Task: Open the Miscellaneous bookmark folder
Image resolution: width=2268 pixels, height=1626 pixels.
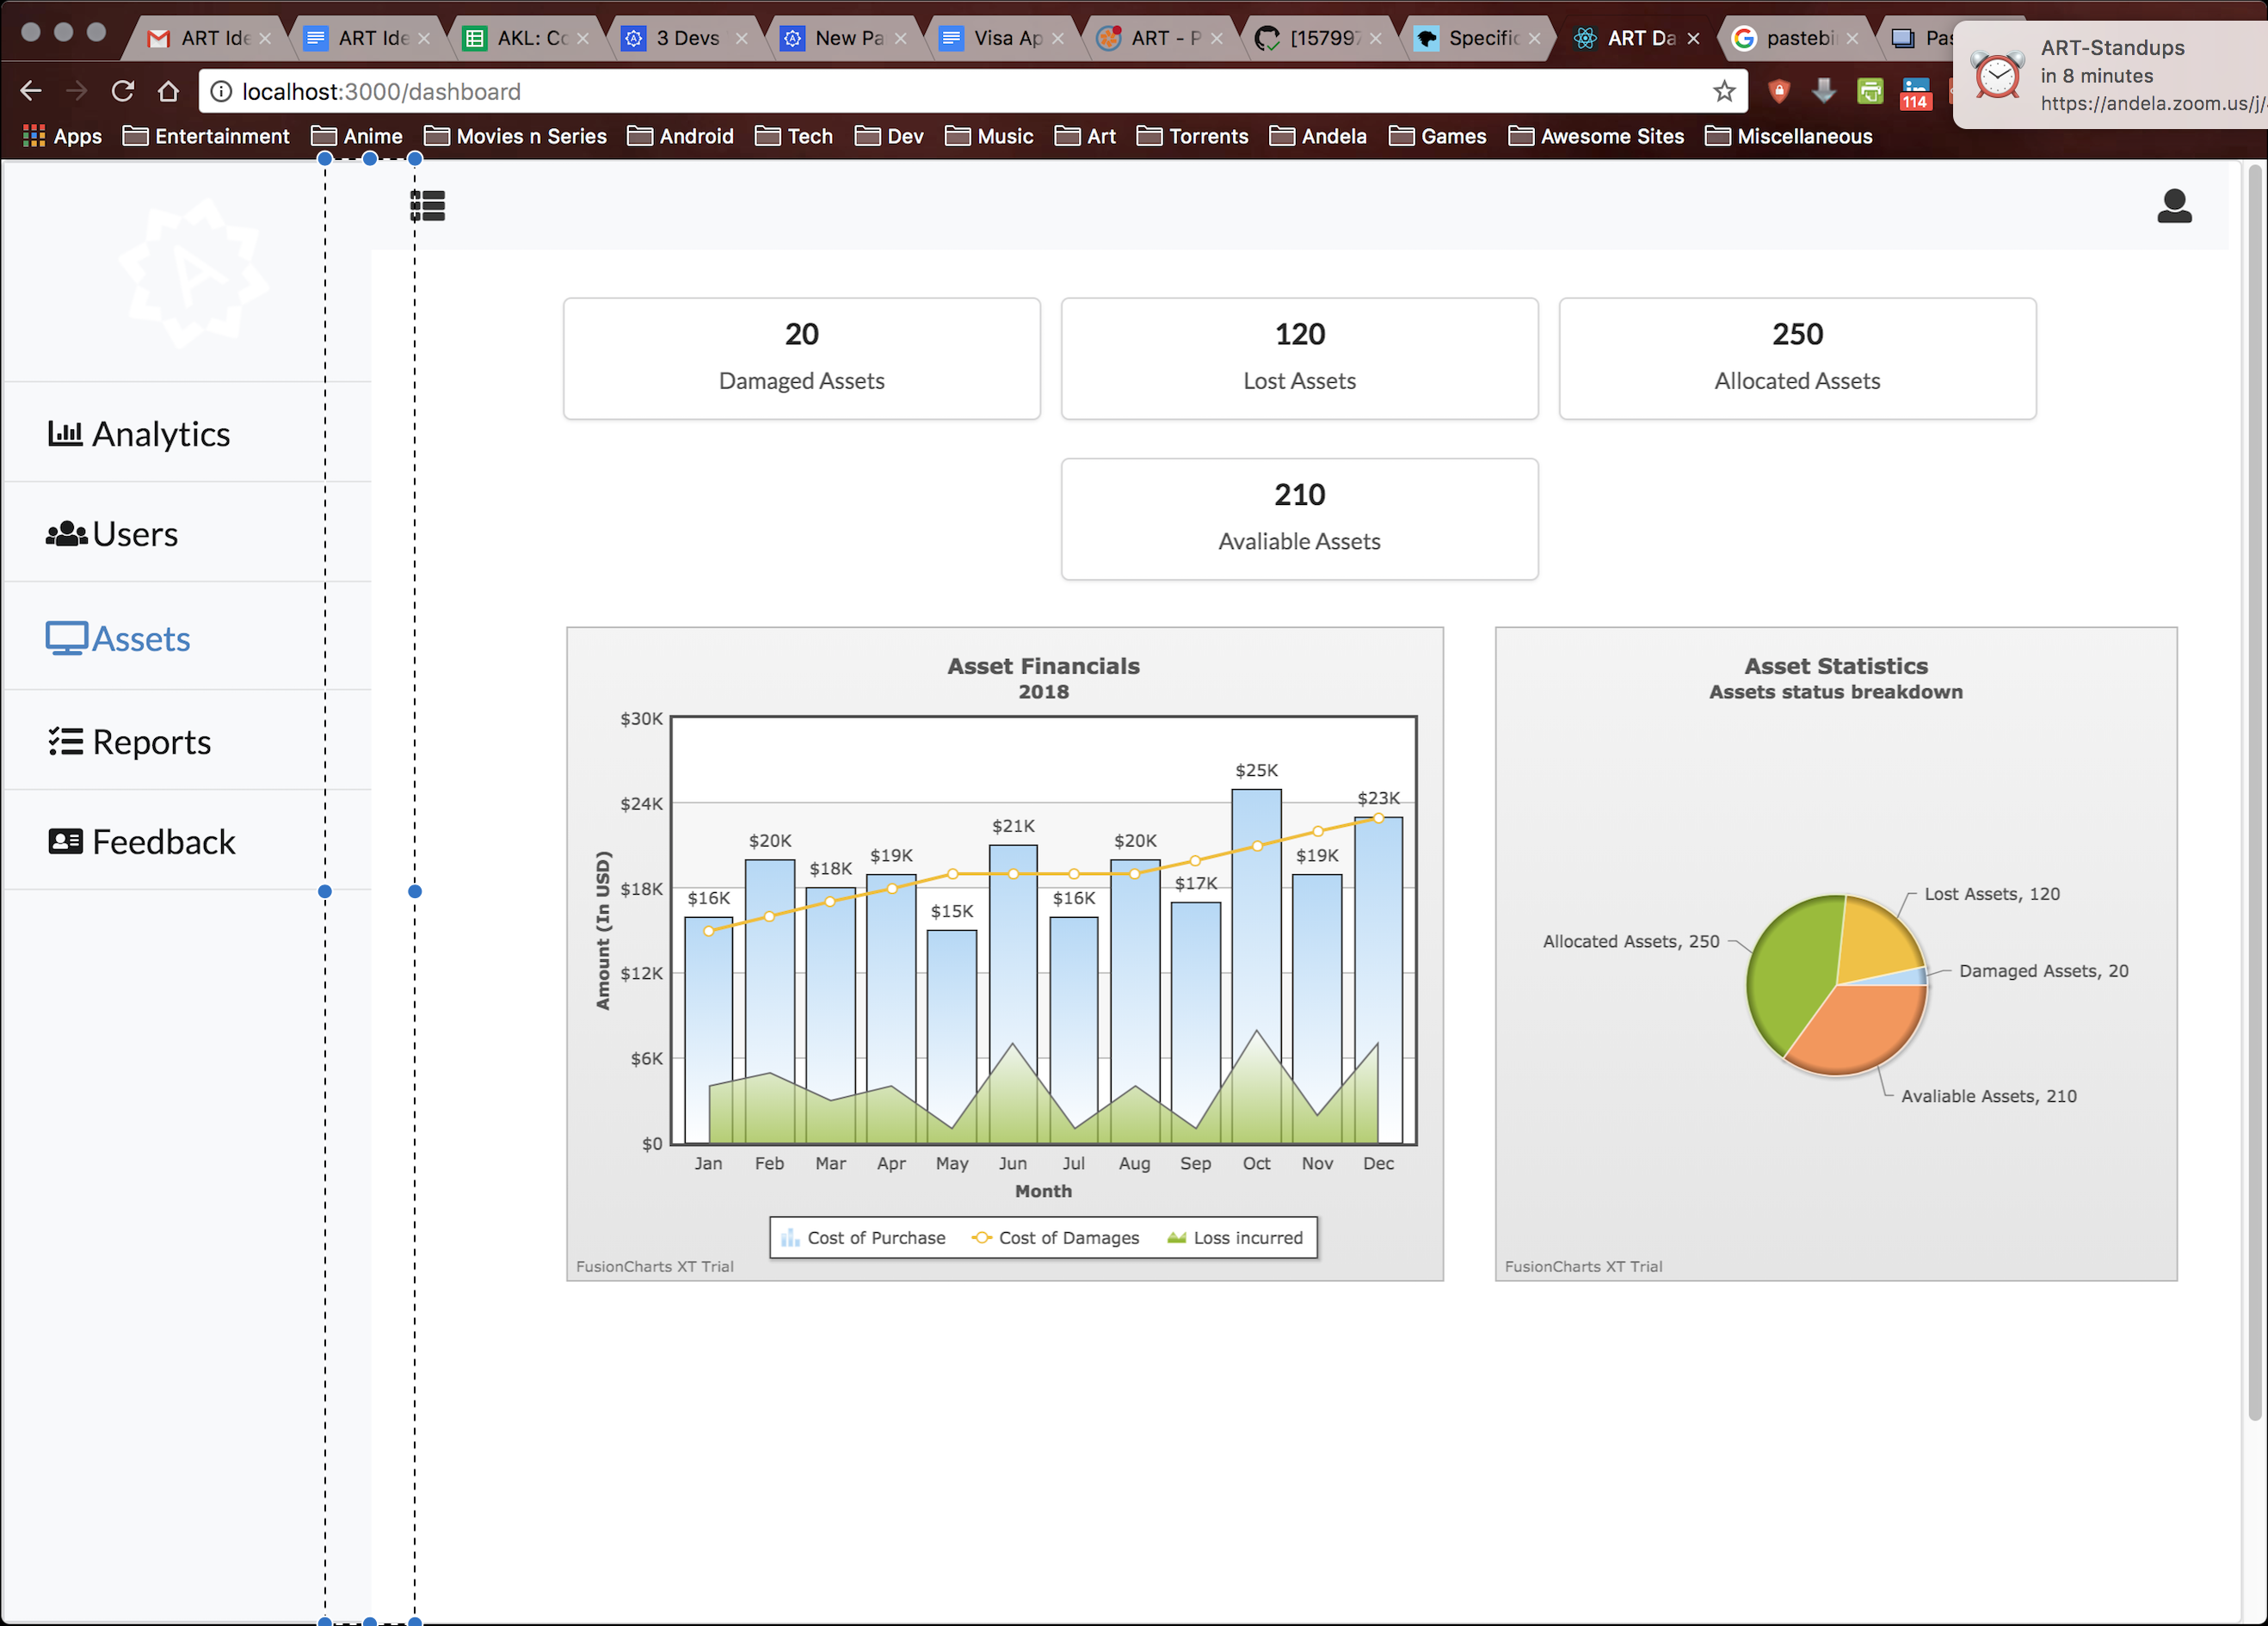Action: (x=1789, y=136)
